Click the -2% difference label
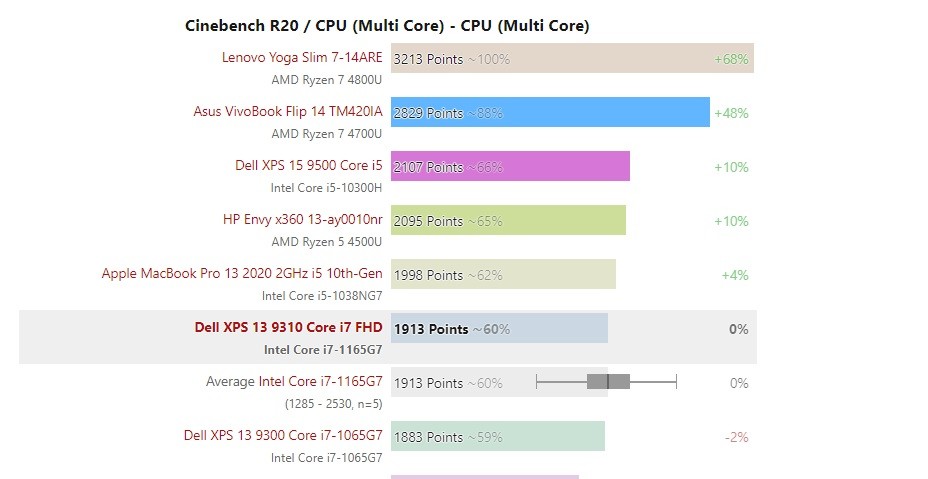The height and width of the screenshot is (479, 928). tap(736, 438)
